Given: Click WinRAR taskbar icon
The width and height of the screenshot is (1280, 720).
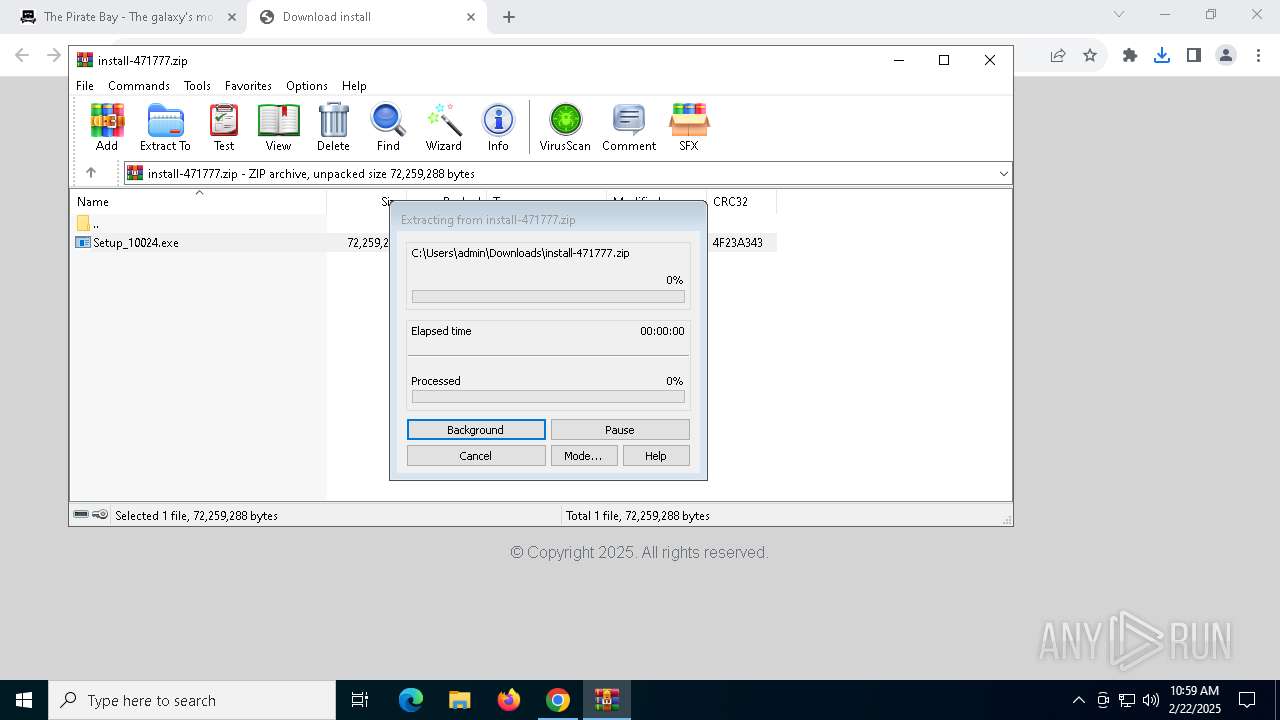Looking at the screenshot, I should click(x=606, y=700).
